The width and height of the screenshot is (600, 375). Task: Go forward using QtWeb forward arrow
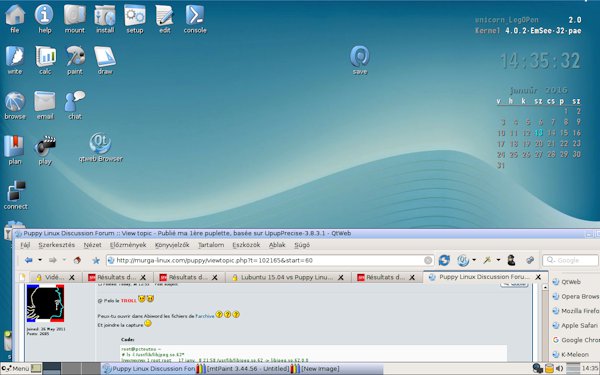pos(53,260)
